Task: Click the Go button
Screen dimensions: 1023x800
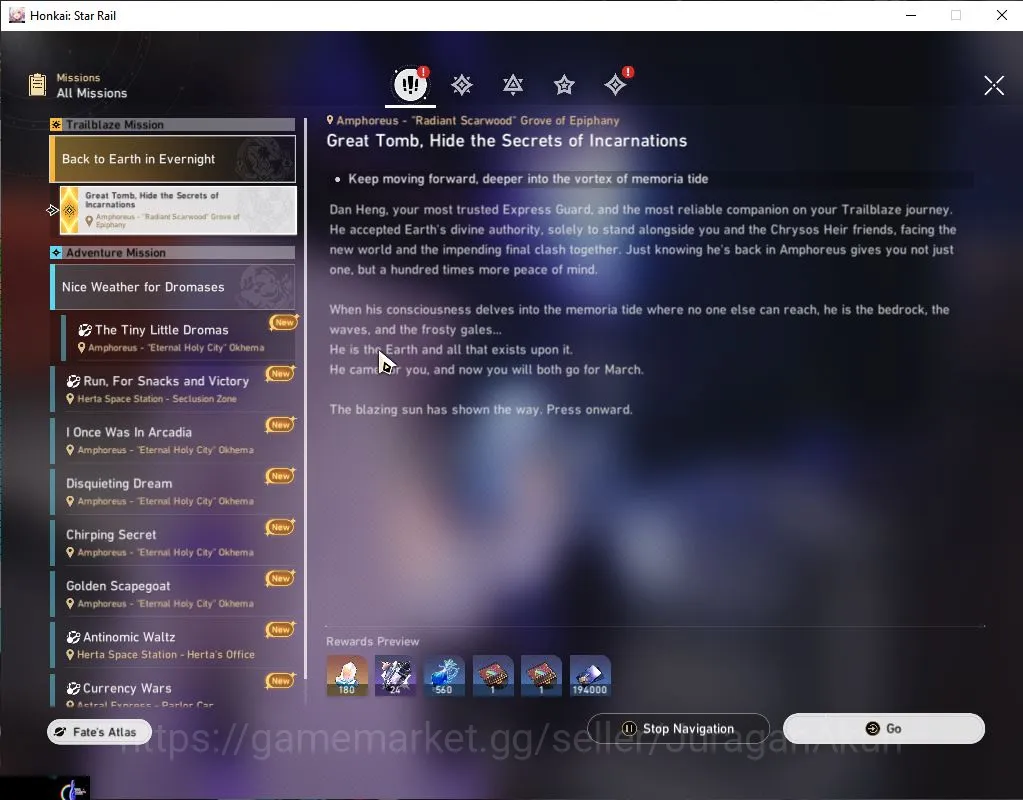Action: tap(883, 728)
